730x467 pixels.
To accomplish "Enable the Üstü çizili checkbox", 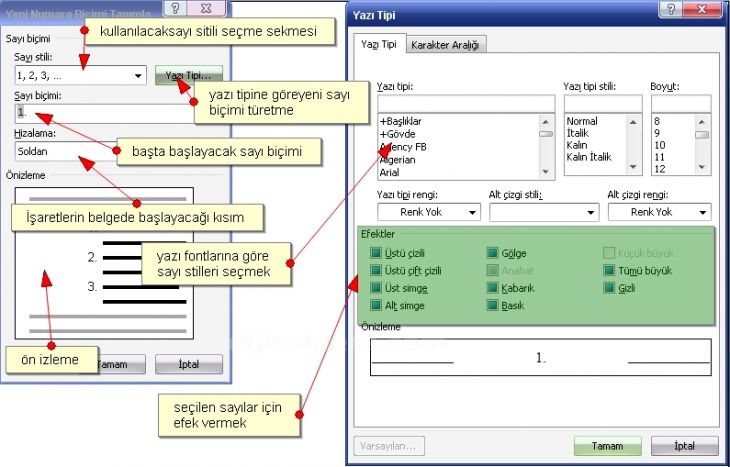I will 376,254.
